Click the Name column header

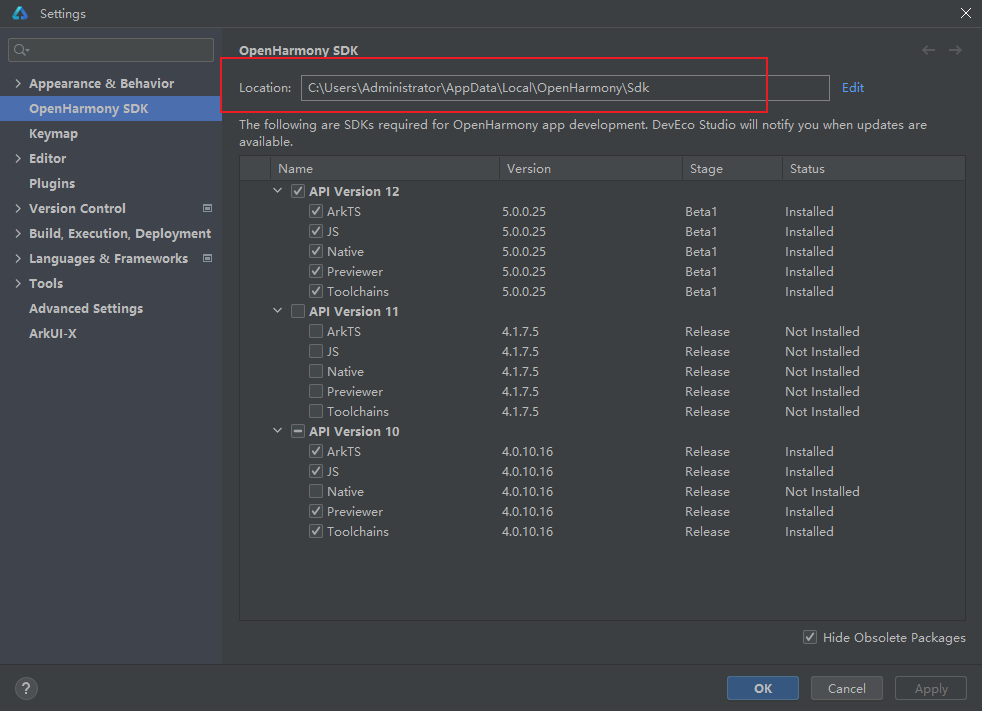click(385, 169)
